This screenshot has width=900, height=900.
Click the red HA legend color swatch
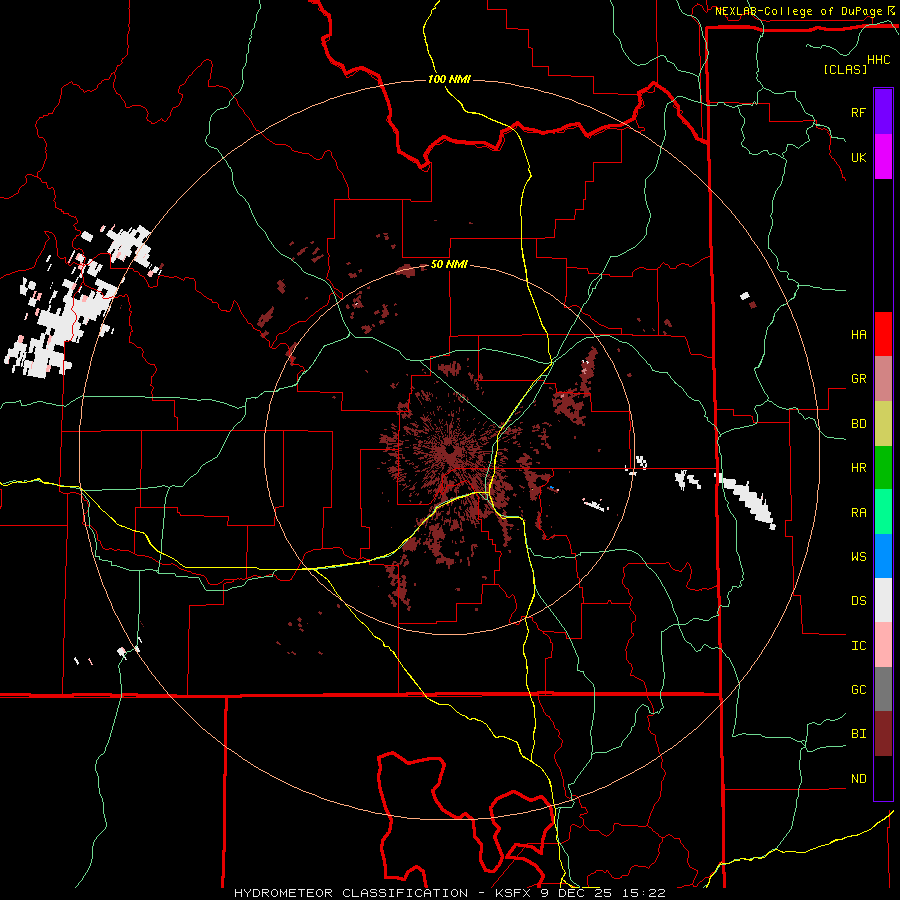[883, 334]
